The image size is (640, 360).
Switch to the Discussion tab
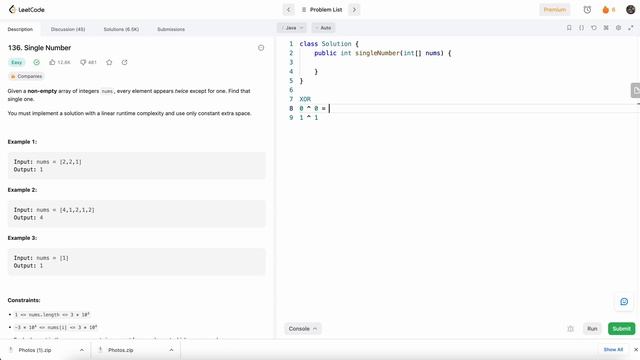pyautogui.click(x=68, y=29)
